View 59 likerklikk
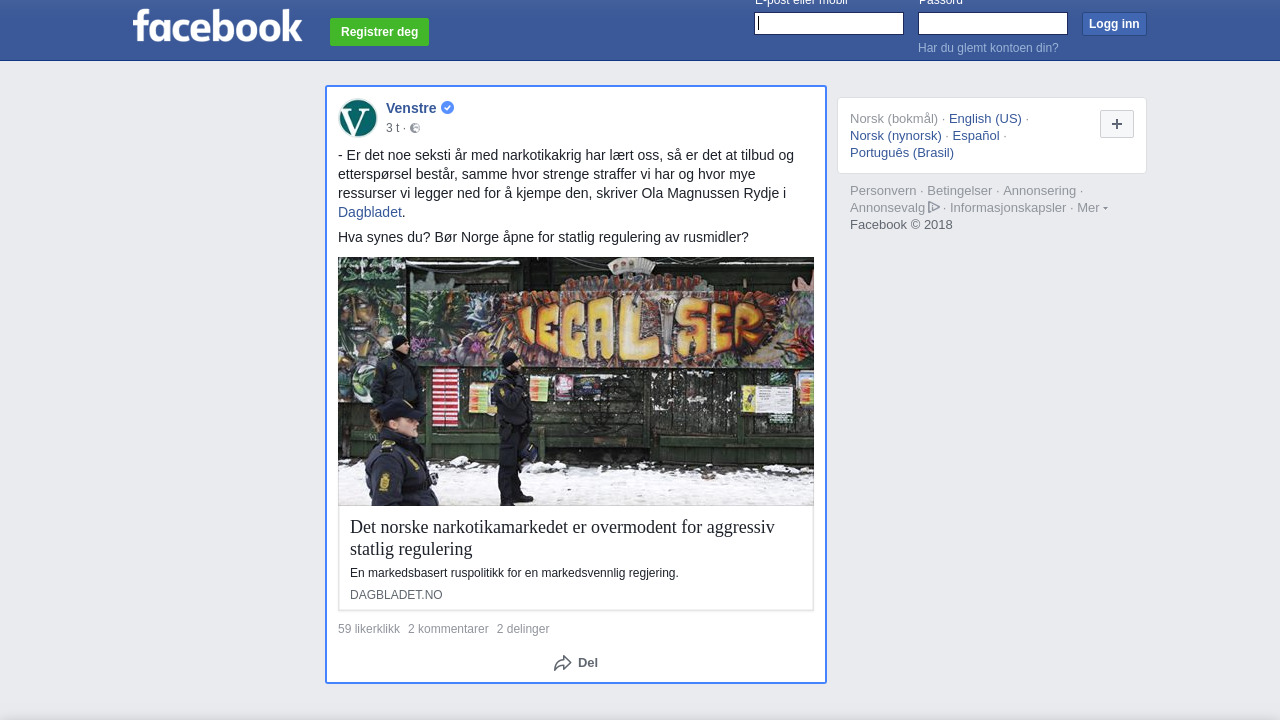This screenshot has width=1280, height=720. pos(369,629)
